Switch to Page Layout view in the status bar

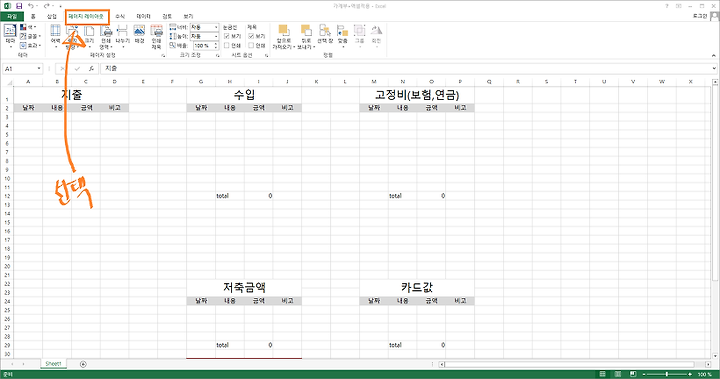pos(618,374)
